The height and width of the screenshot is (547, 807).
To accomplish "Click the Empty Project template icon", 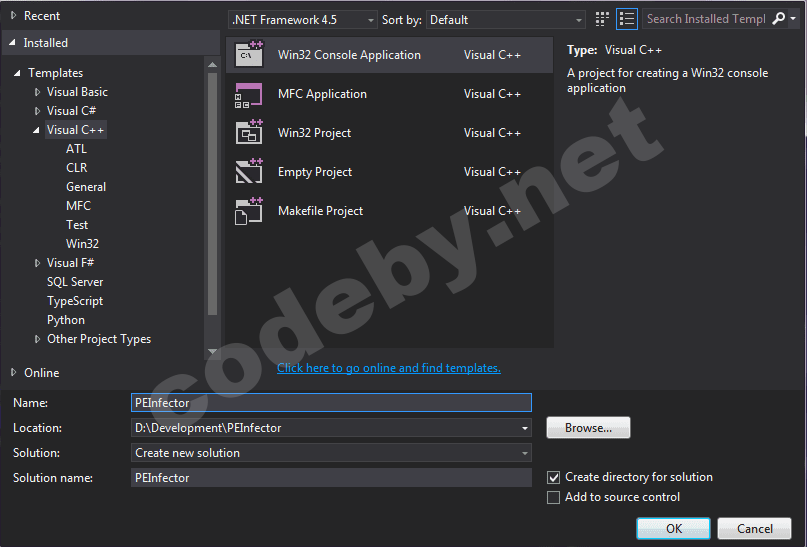I will point(249,171).
